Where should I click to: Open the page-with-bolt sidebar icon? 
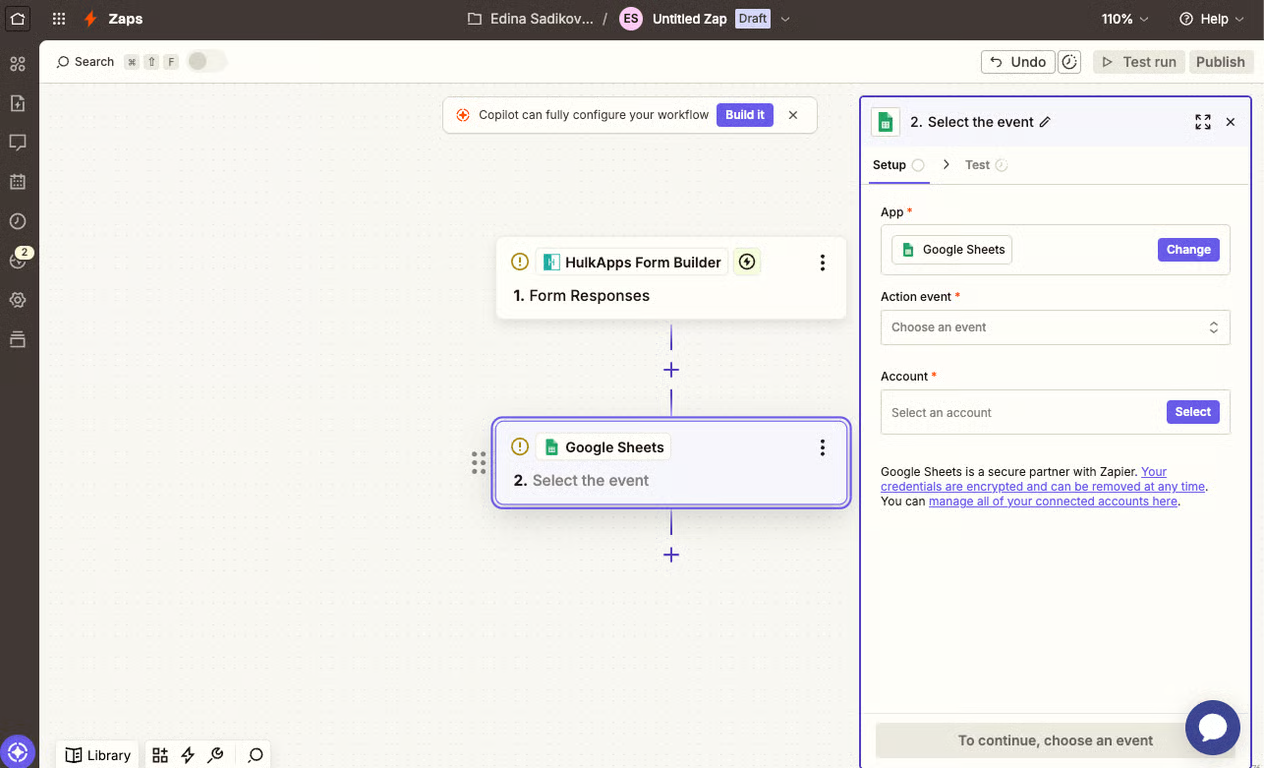(17, 103)
